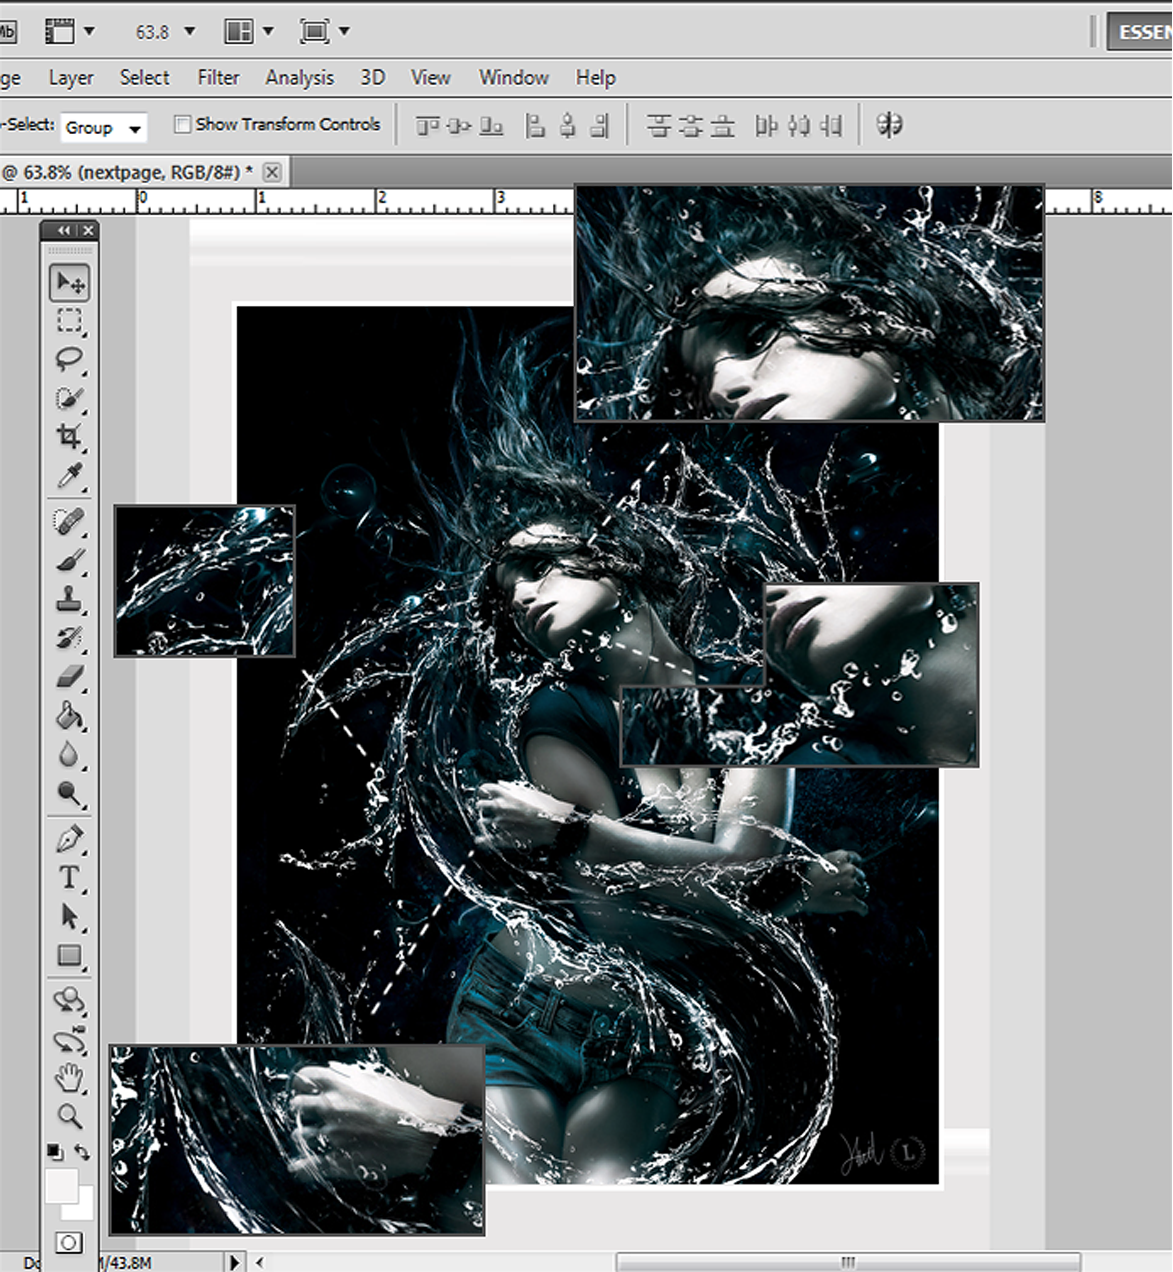Choose the Crop tool
This screenshot has width=1173, height=1272.
(x=69, y=436)
